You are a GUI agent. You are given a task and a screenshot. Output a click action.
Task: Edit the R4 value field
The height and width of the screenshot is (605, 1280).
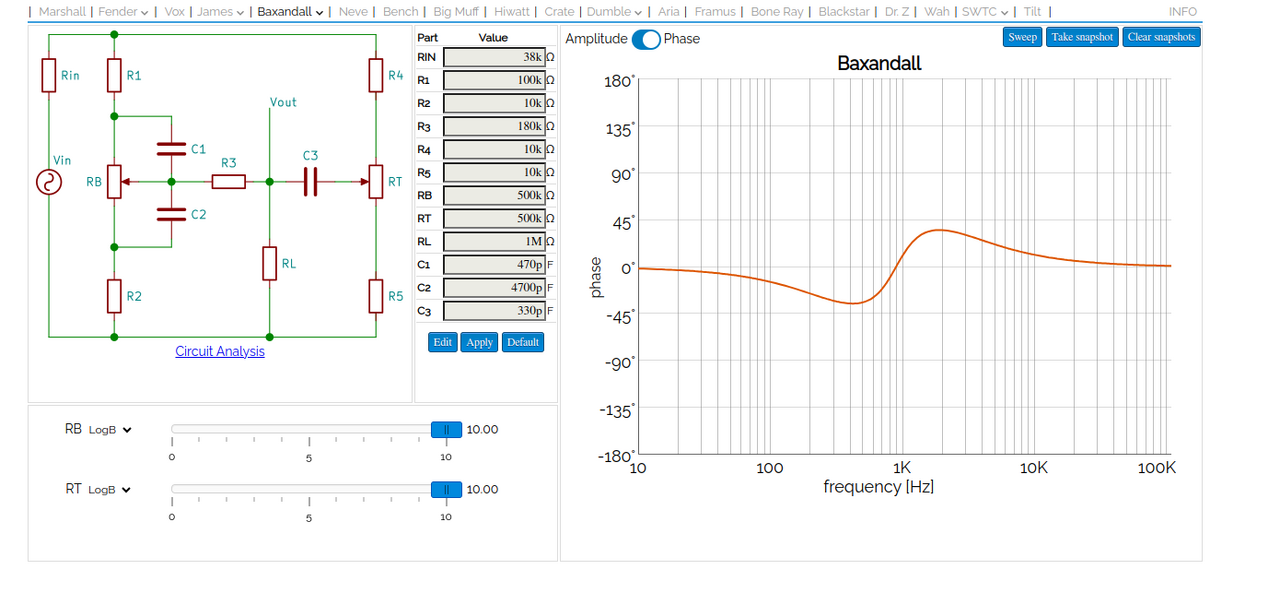point(494,149)
